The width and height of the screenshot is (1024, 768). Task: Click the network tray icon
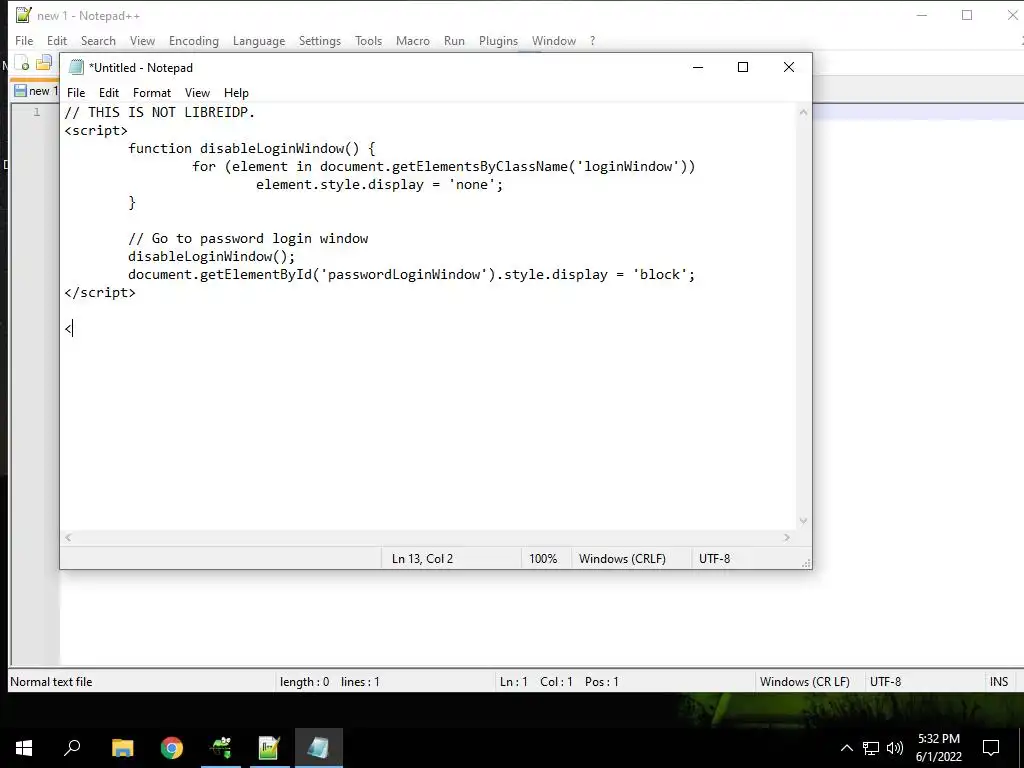point(871,748)
